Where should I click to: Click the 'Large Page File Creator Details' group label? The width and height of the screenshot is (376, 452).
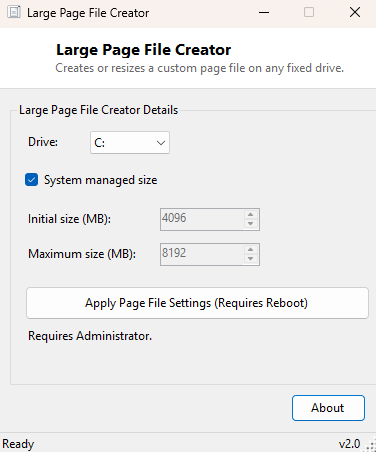coord(99,110)
